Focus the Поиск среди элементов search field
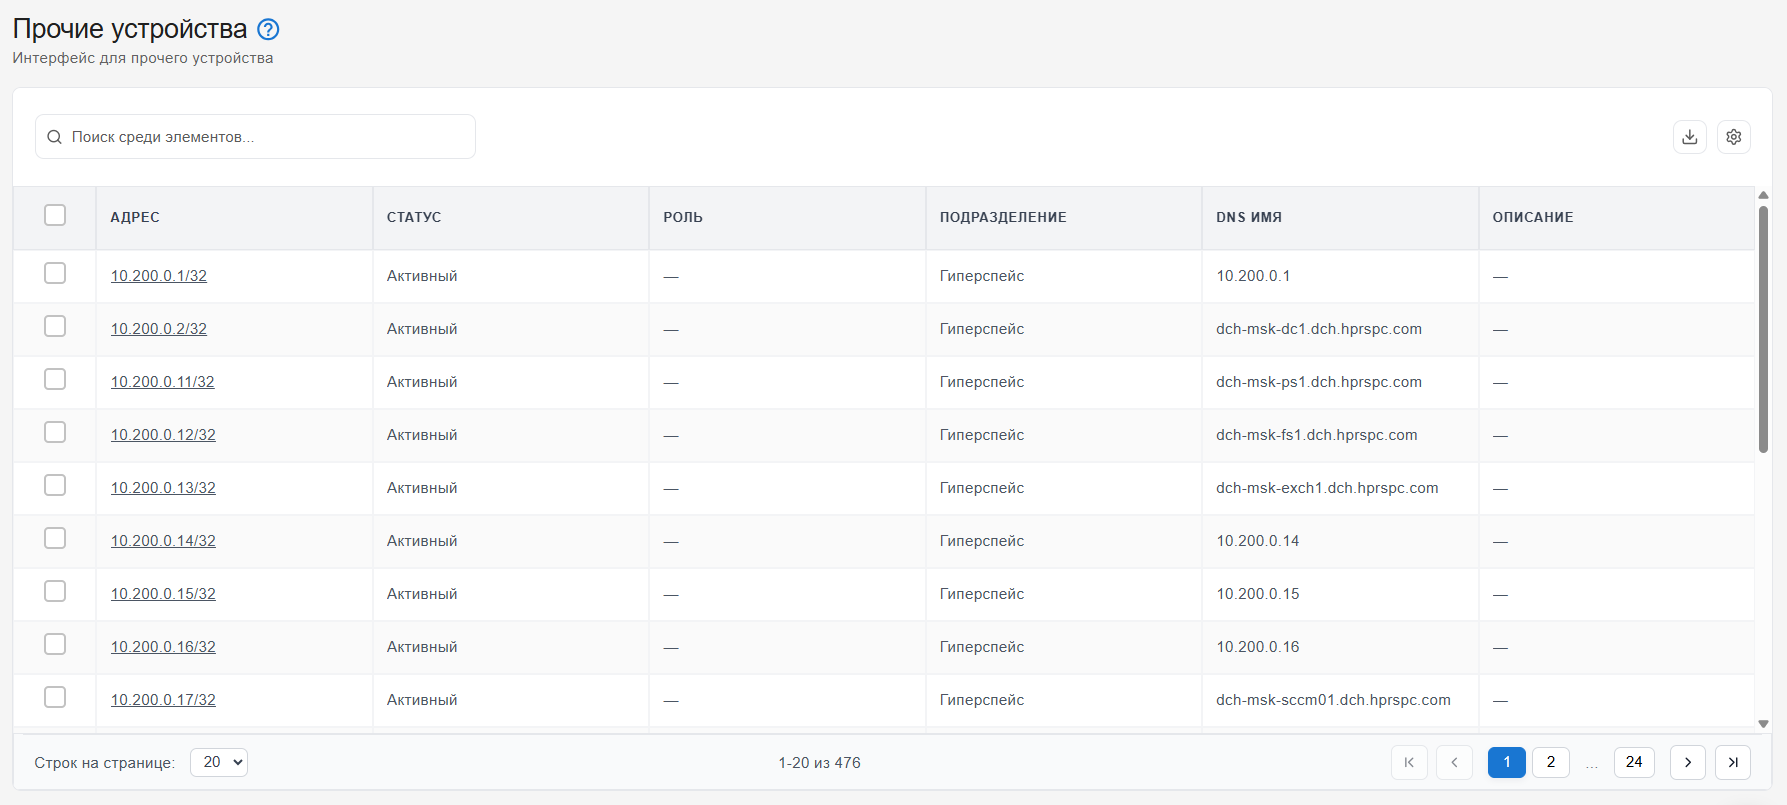This screenshot has width=1787, height=805. (x=255, y=137)
